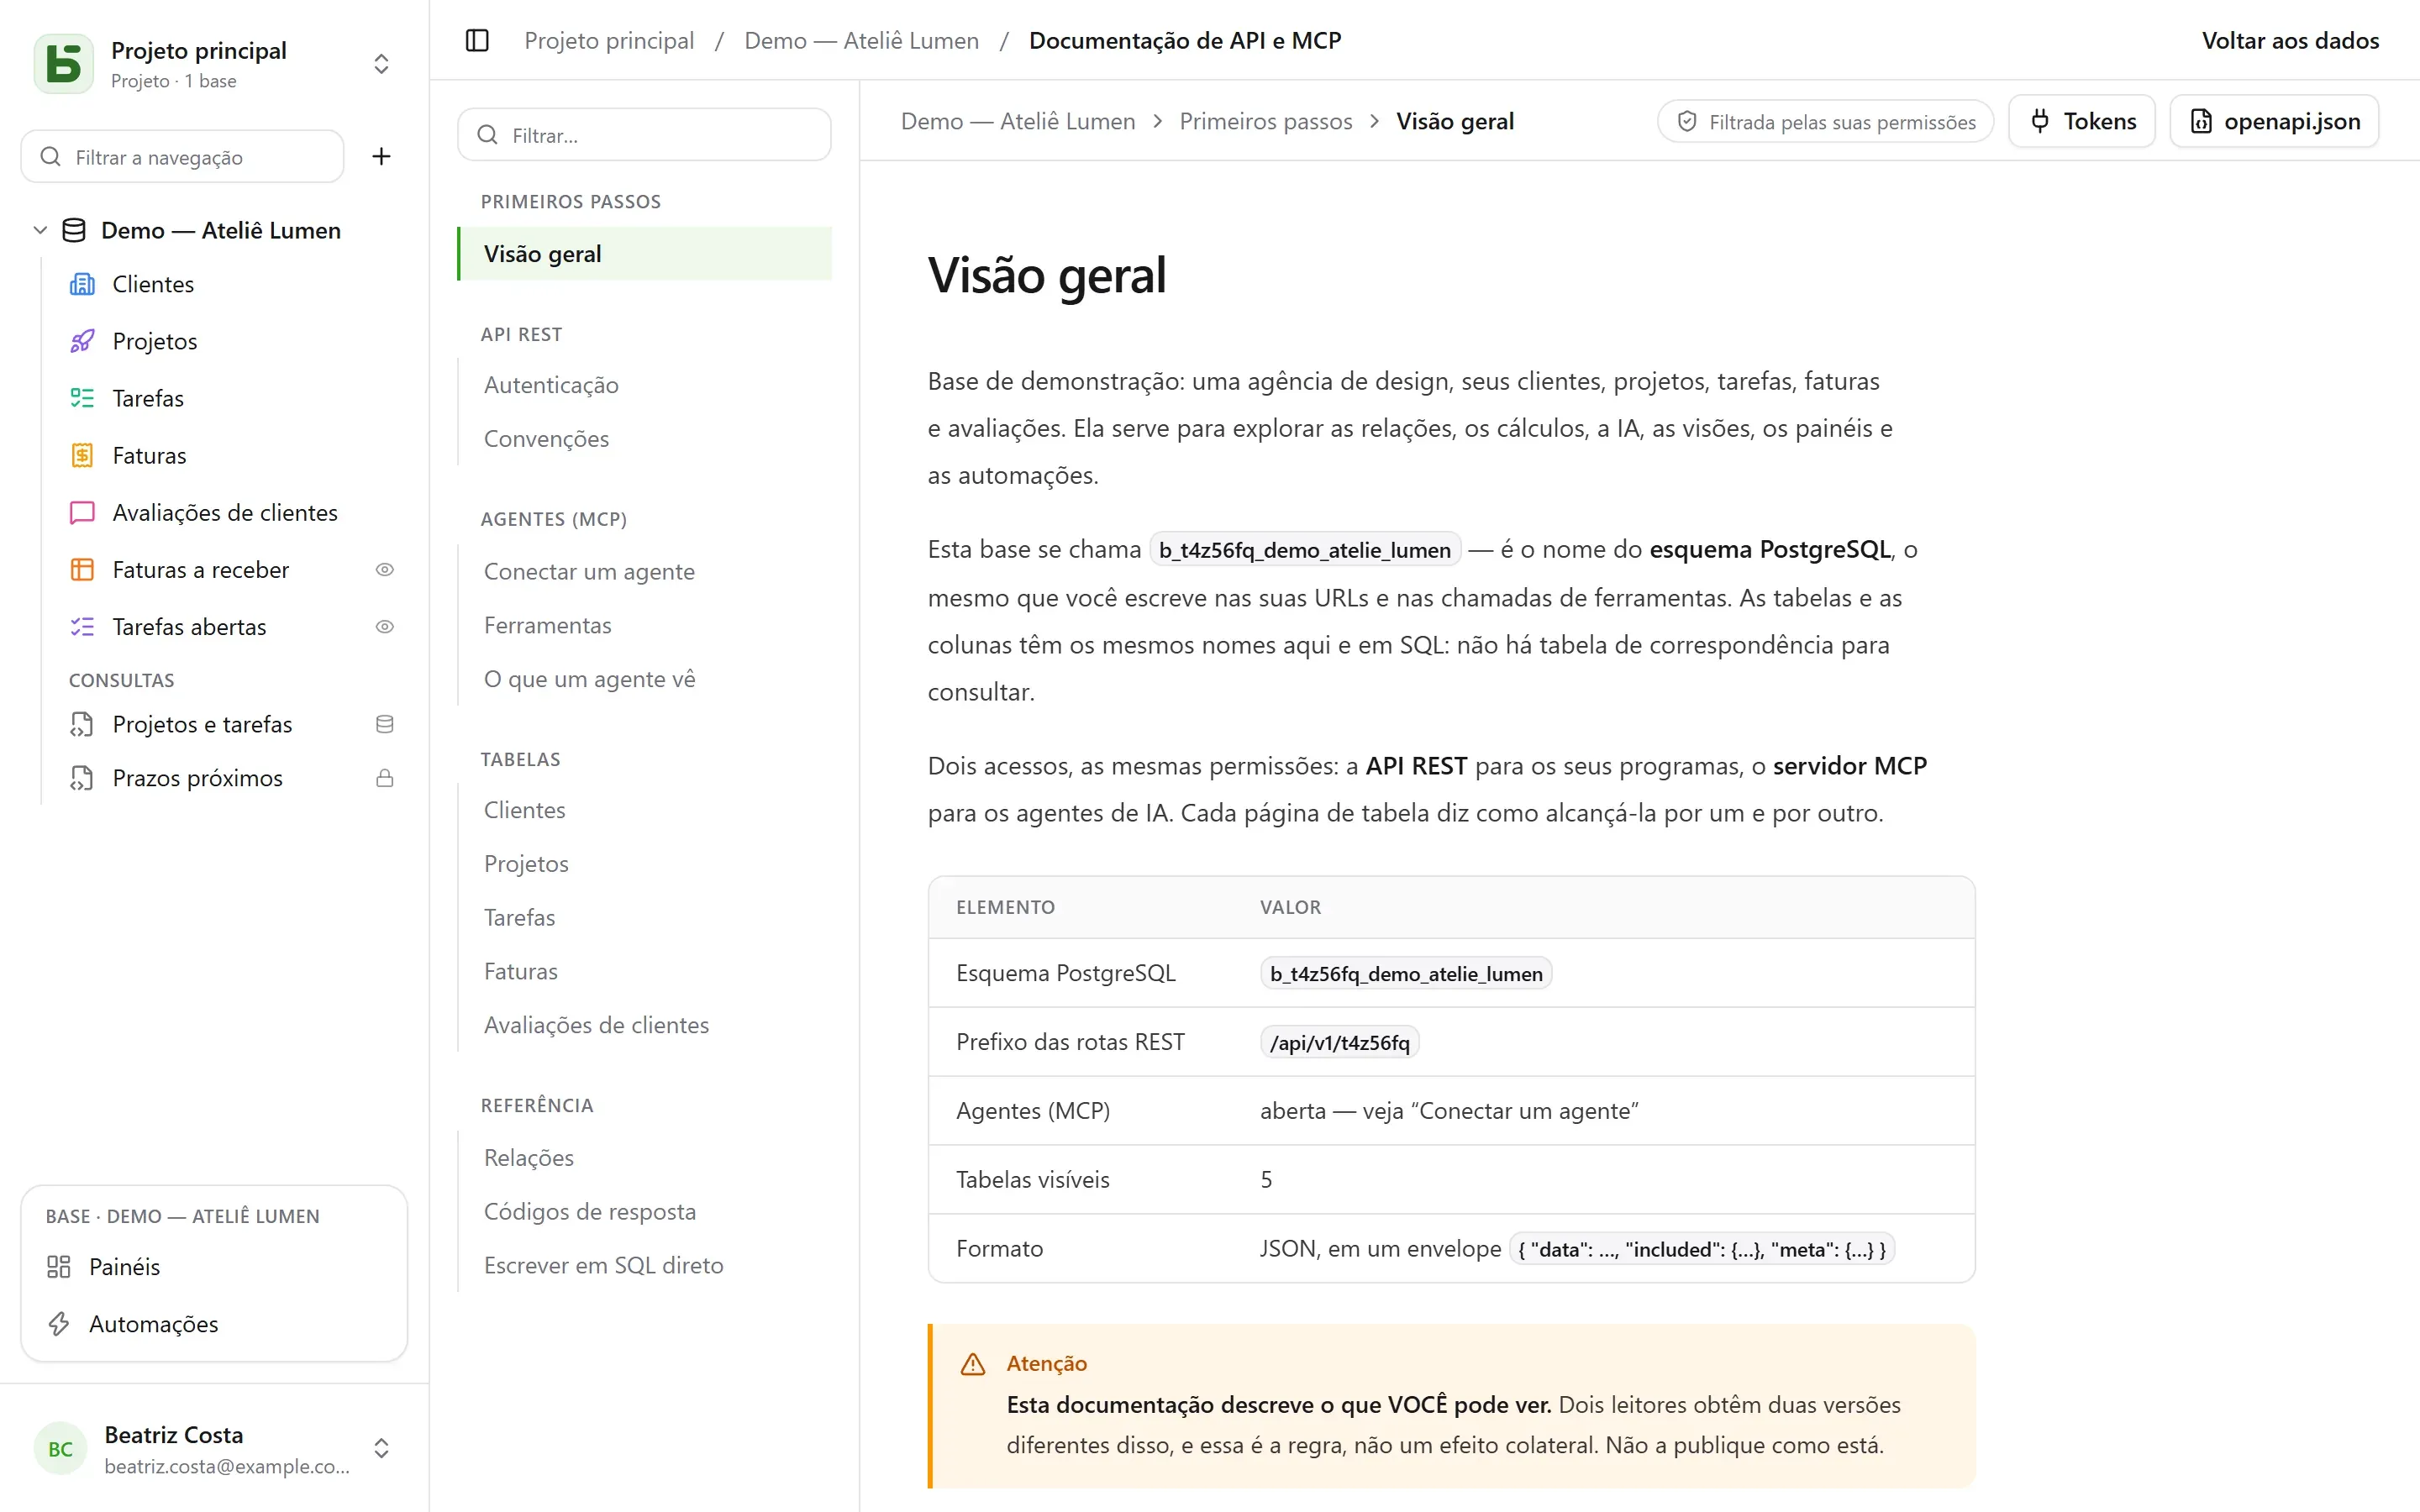2420x1512 pixels.
Task: Collapse the Demo — Ateliê Lumen tree
Action: tap(40, 230)
